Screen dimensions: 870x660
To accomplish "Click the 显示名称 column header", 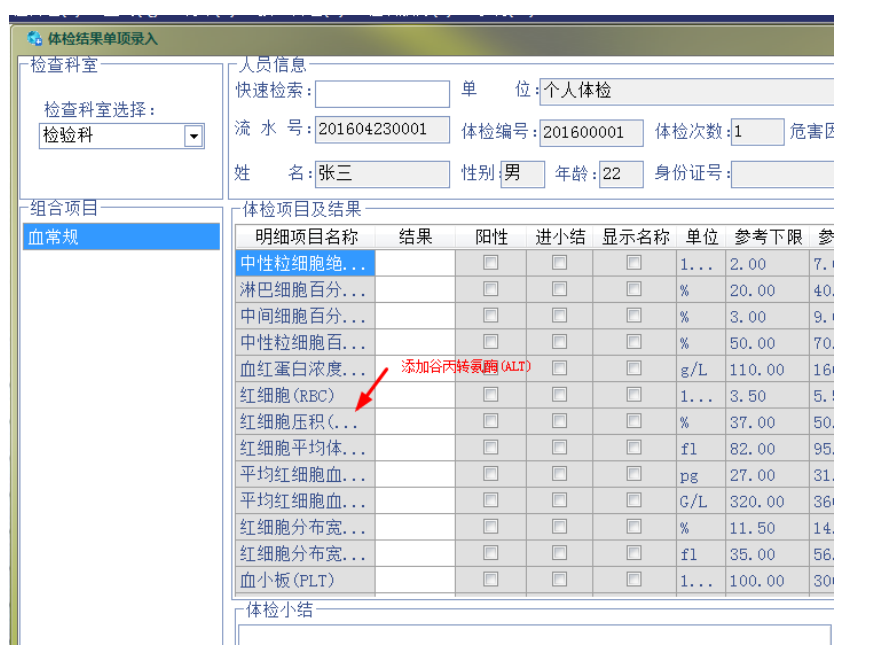I will click(x=635, y=237).
